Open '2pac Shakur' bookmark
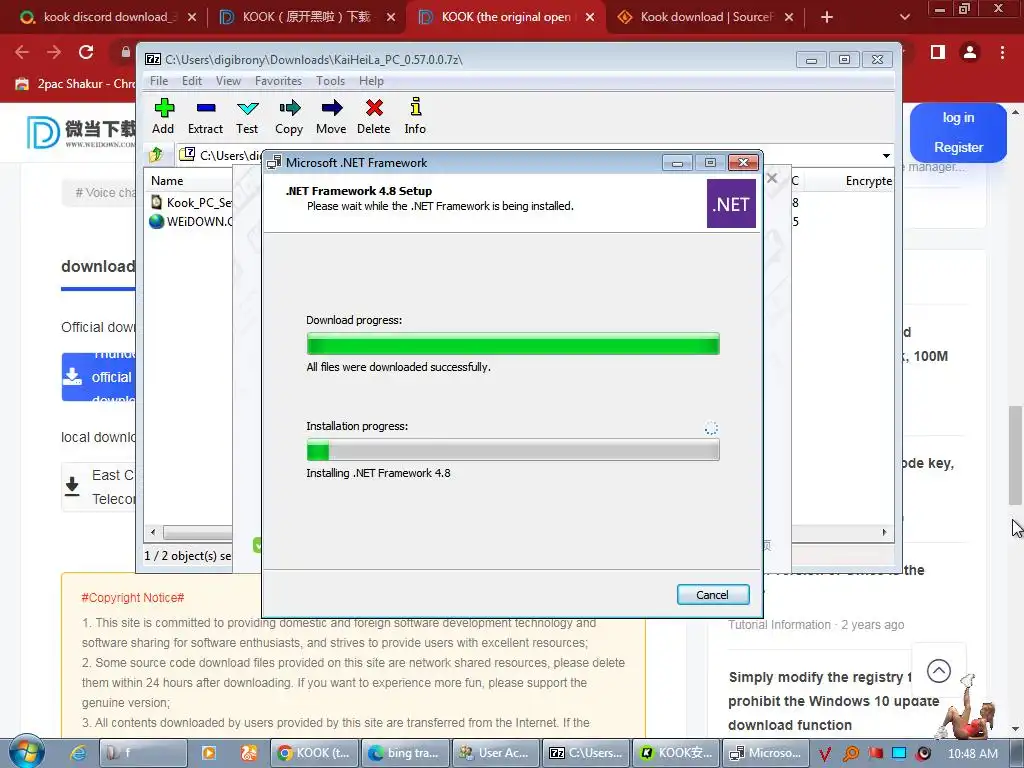Viewport: 1024px width, 768px height. 75,84
